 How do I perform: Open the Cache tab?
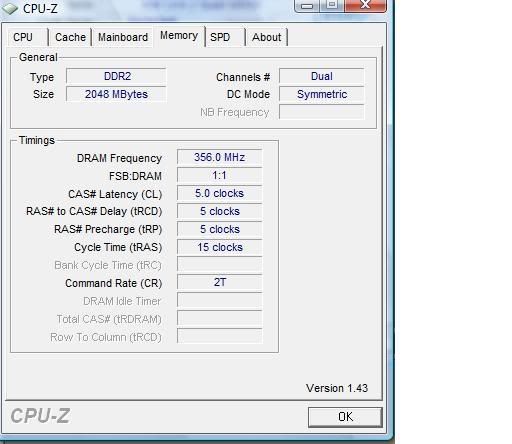(70, 37)
